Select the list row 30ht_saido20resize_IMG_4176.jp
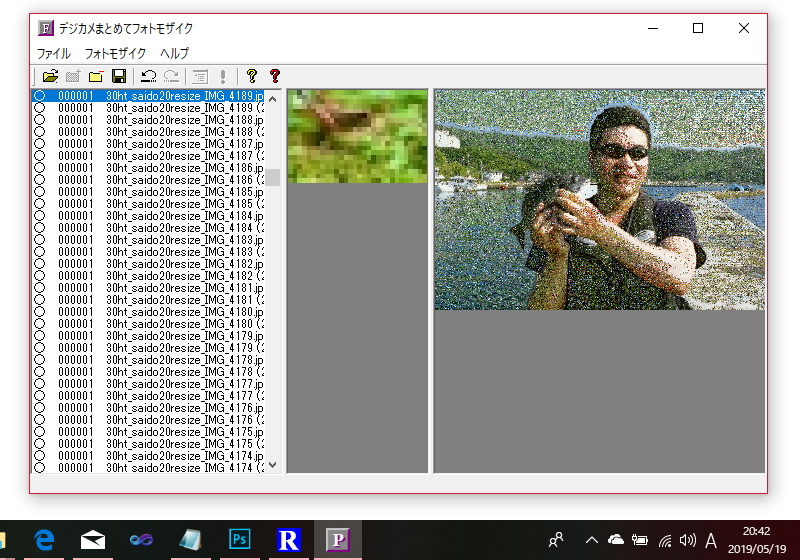The image size is (800, 560). [148, 408]
